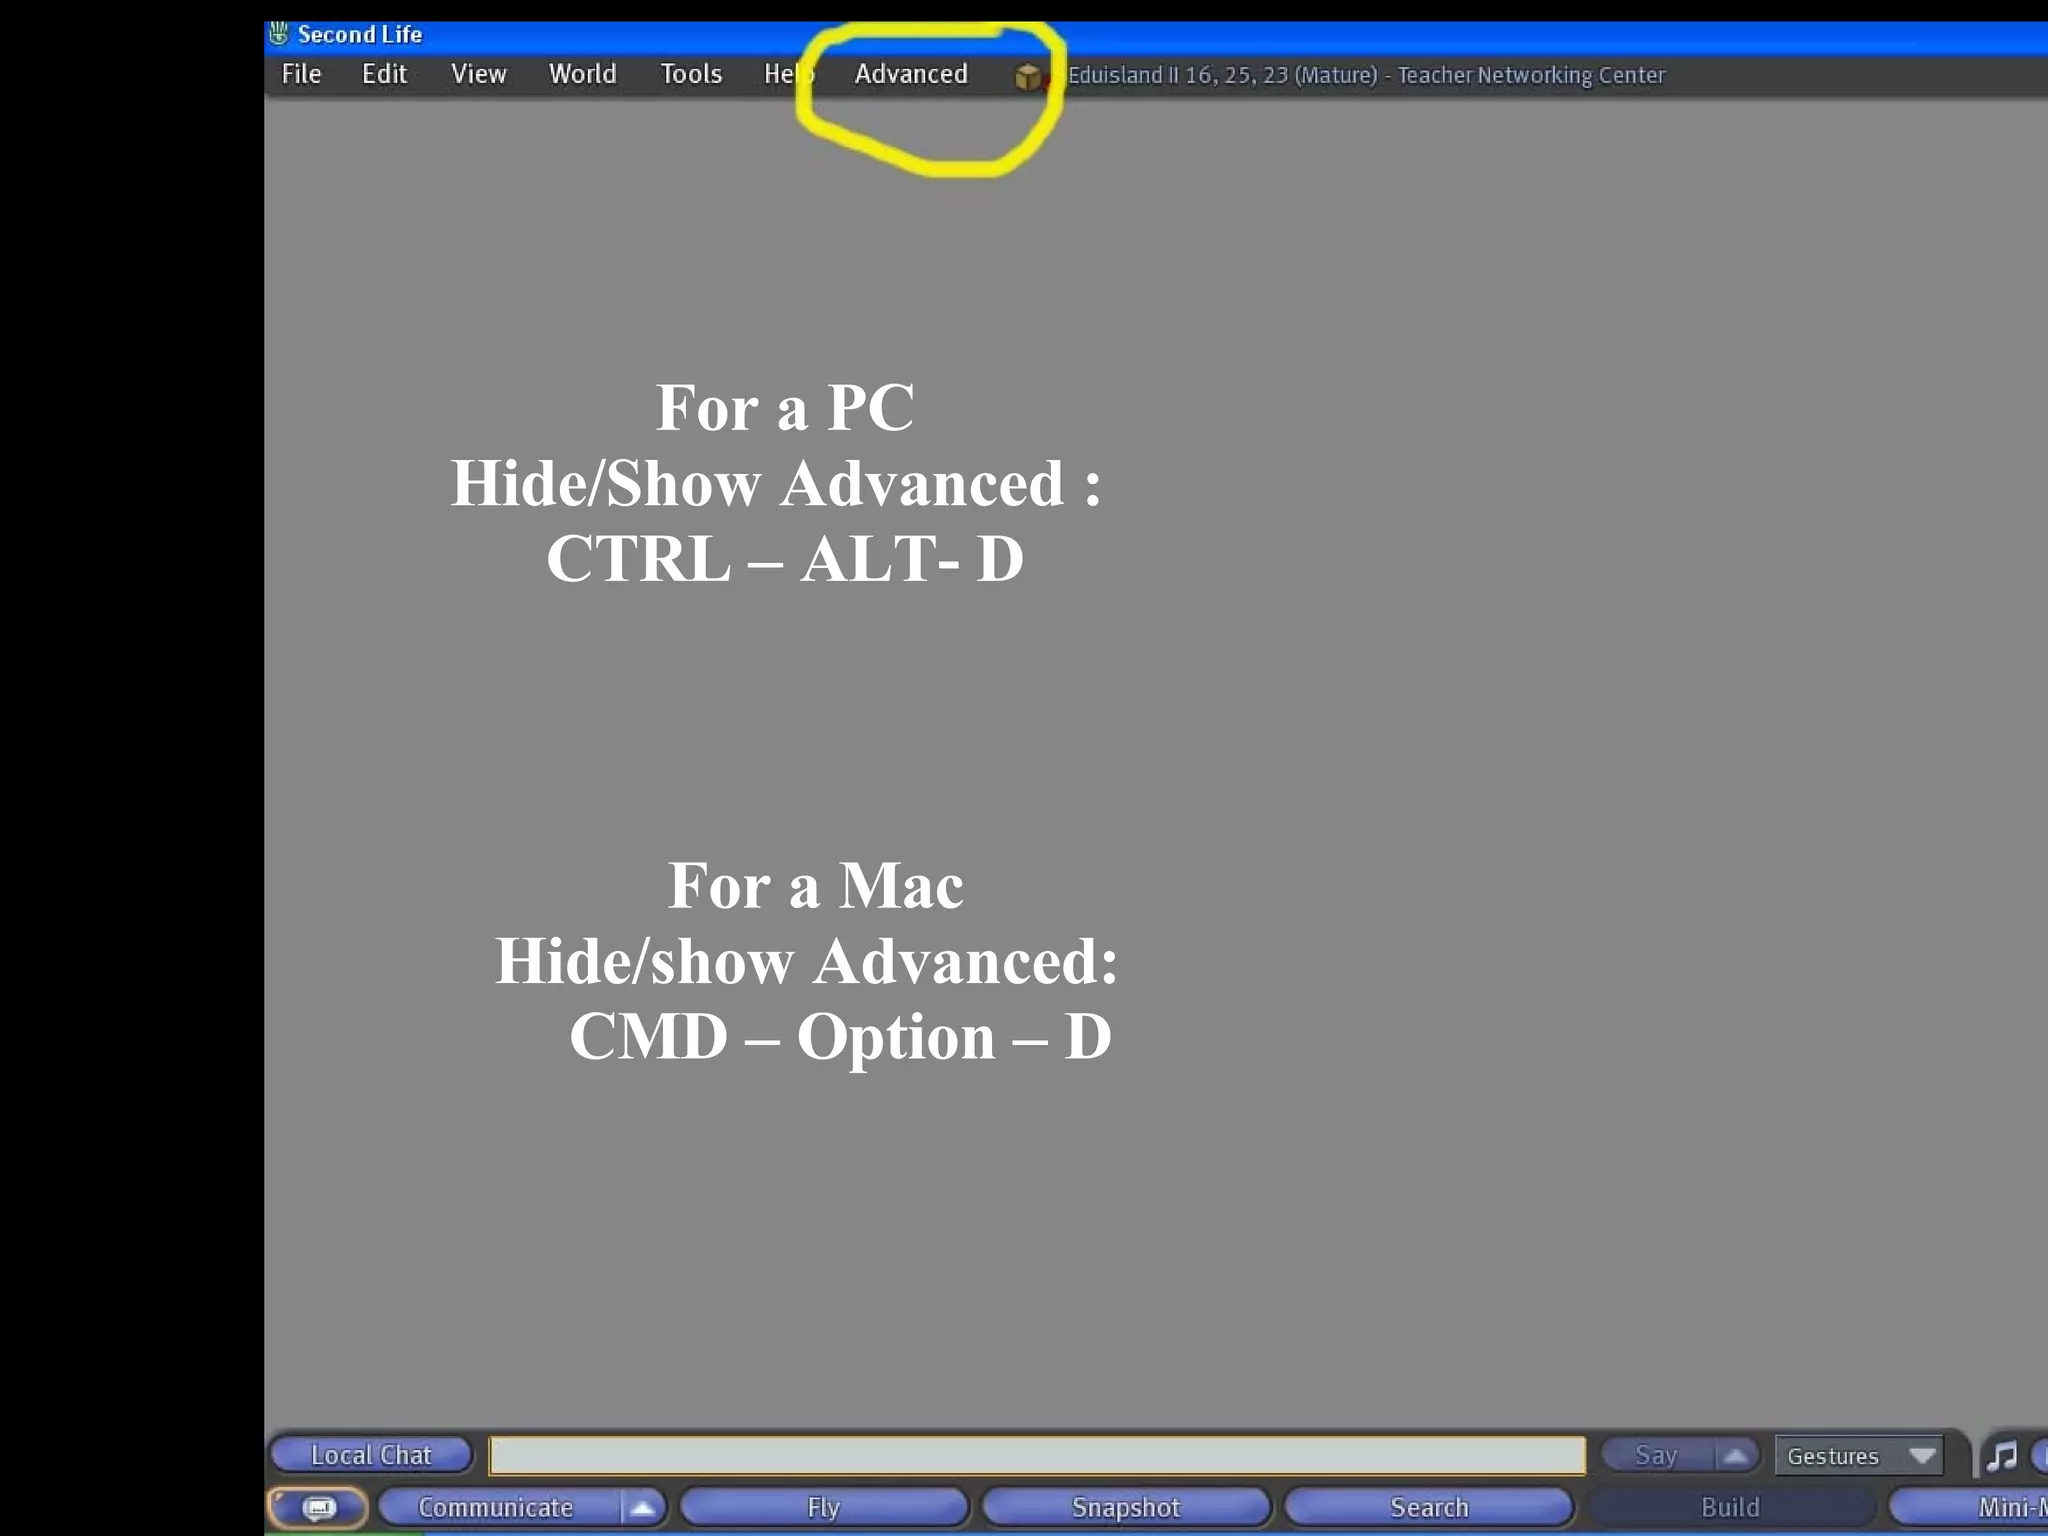Open the Help menu
Screen dimensions: 2048x1536
point(789,74)
